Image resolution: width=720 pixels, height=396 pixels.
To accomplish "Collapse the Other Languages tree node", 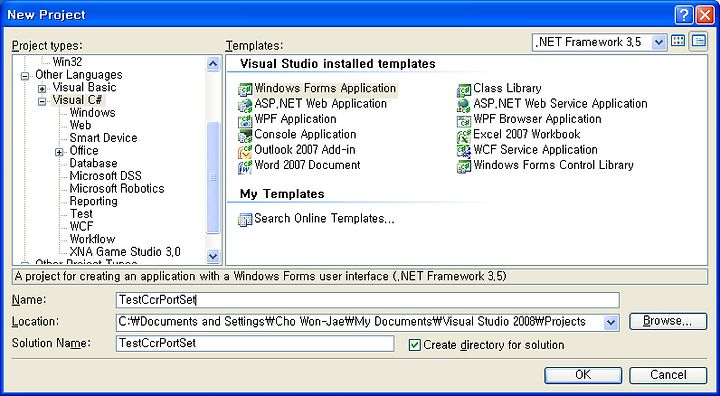I will coord(25,76).
